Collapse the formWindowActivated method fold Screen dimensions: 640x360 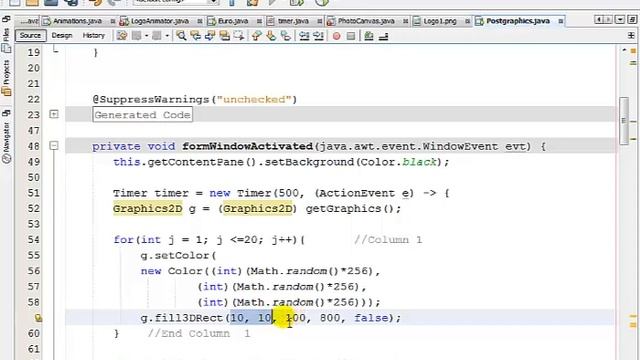(x=54, y=146)
